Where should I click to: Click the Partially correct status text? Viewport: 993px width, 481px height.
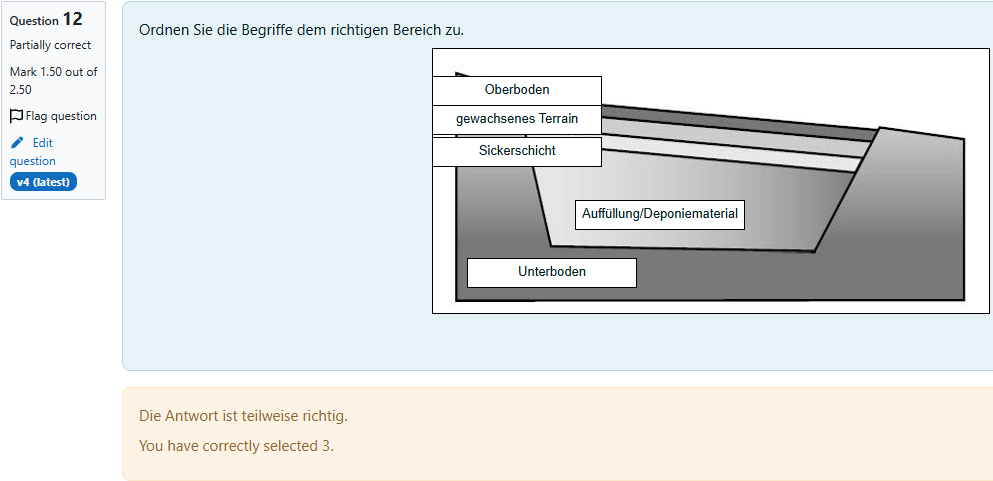(x=50, y=45)
